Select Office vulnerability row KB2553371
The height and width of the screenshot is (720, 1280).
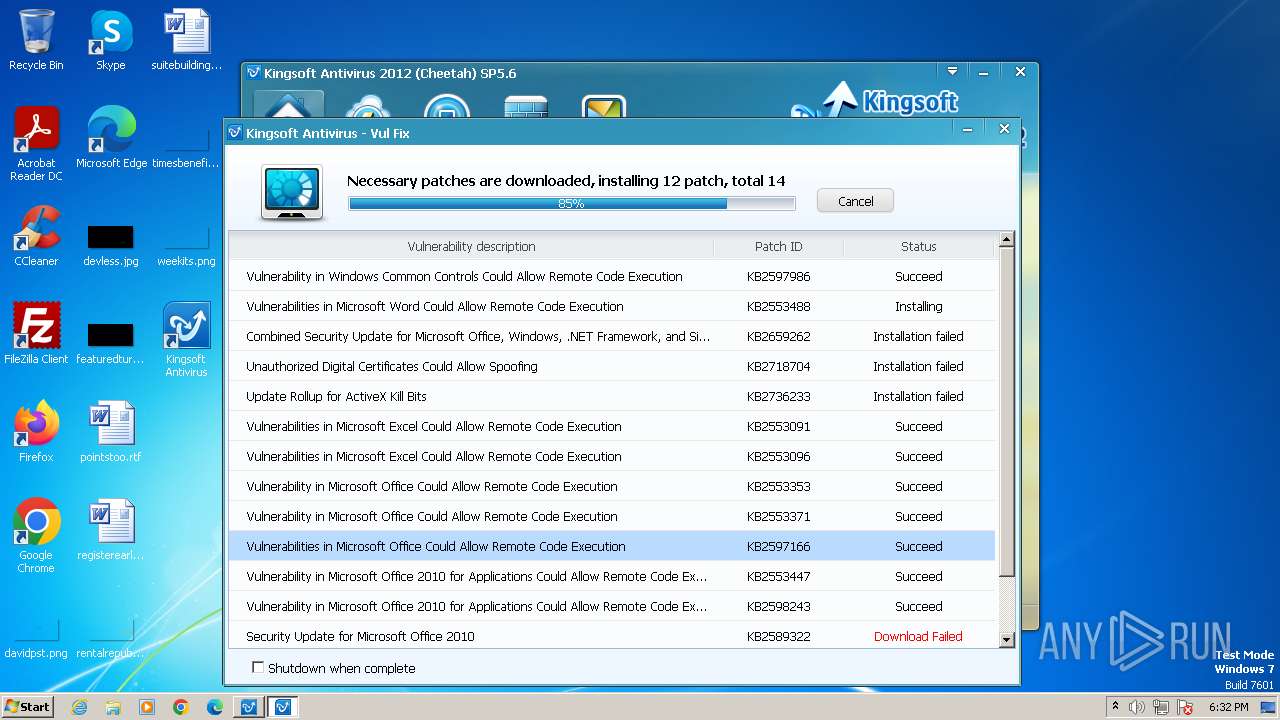click(x=612, y=516)
